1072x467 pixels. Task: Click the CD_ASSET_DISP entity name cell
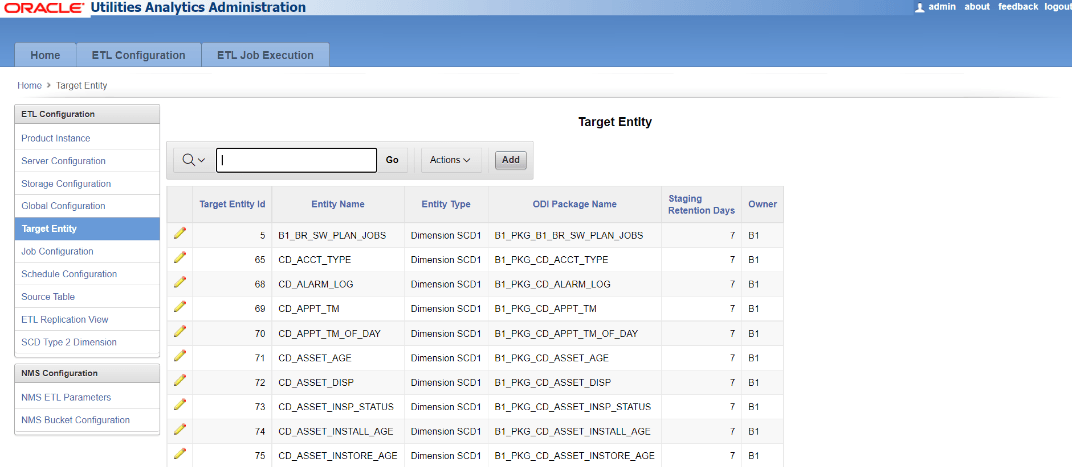click(338, 382)
